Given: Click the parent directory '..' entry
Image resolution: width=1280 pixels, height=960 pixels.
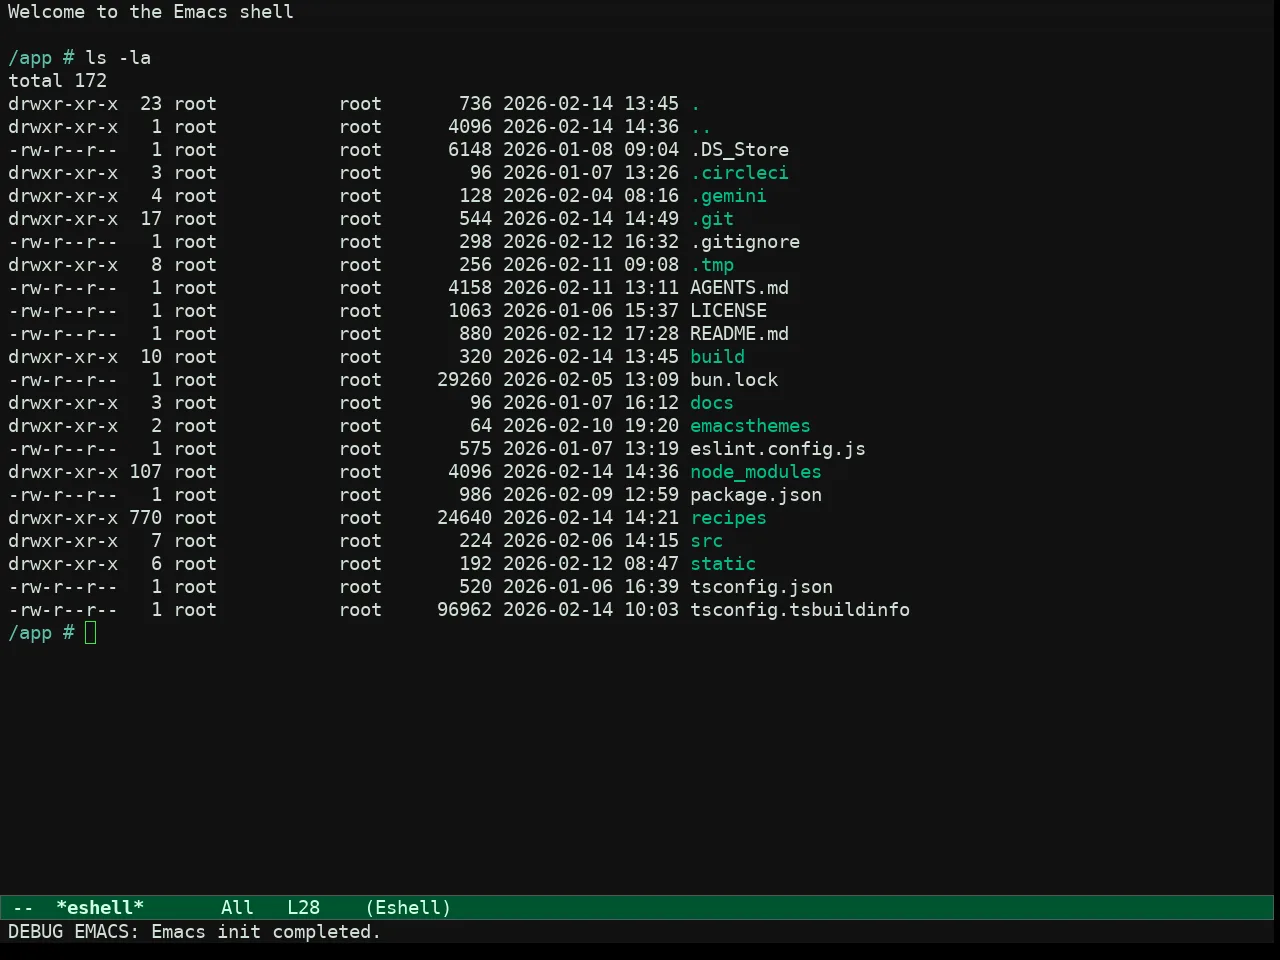Looking at the screenshot, I should coord(701,127).
